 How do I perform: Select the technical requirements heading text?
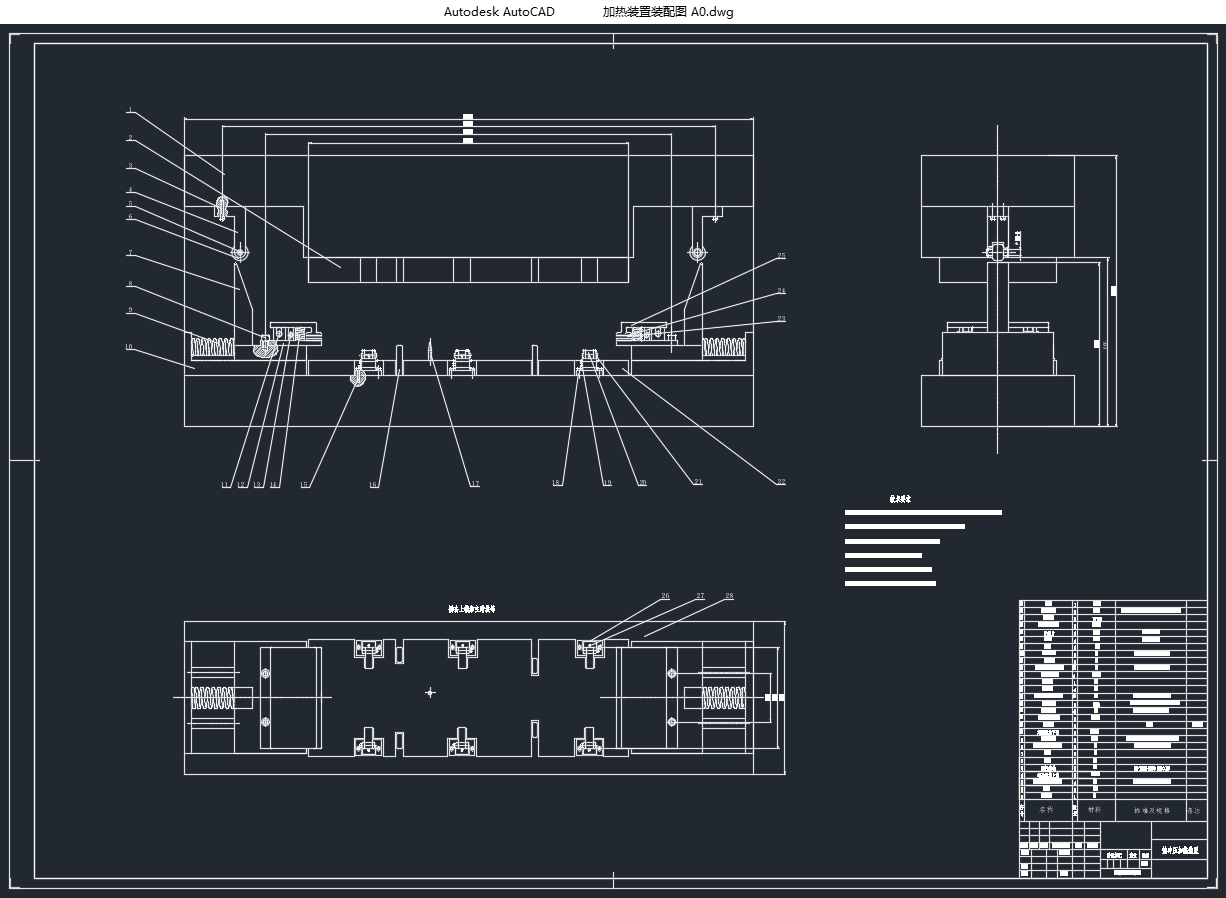900,498
